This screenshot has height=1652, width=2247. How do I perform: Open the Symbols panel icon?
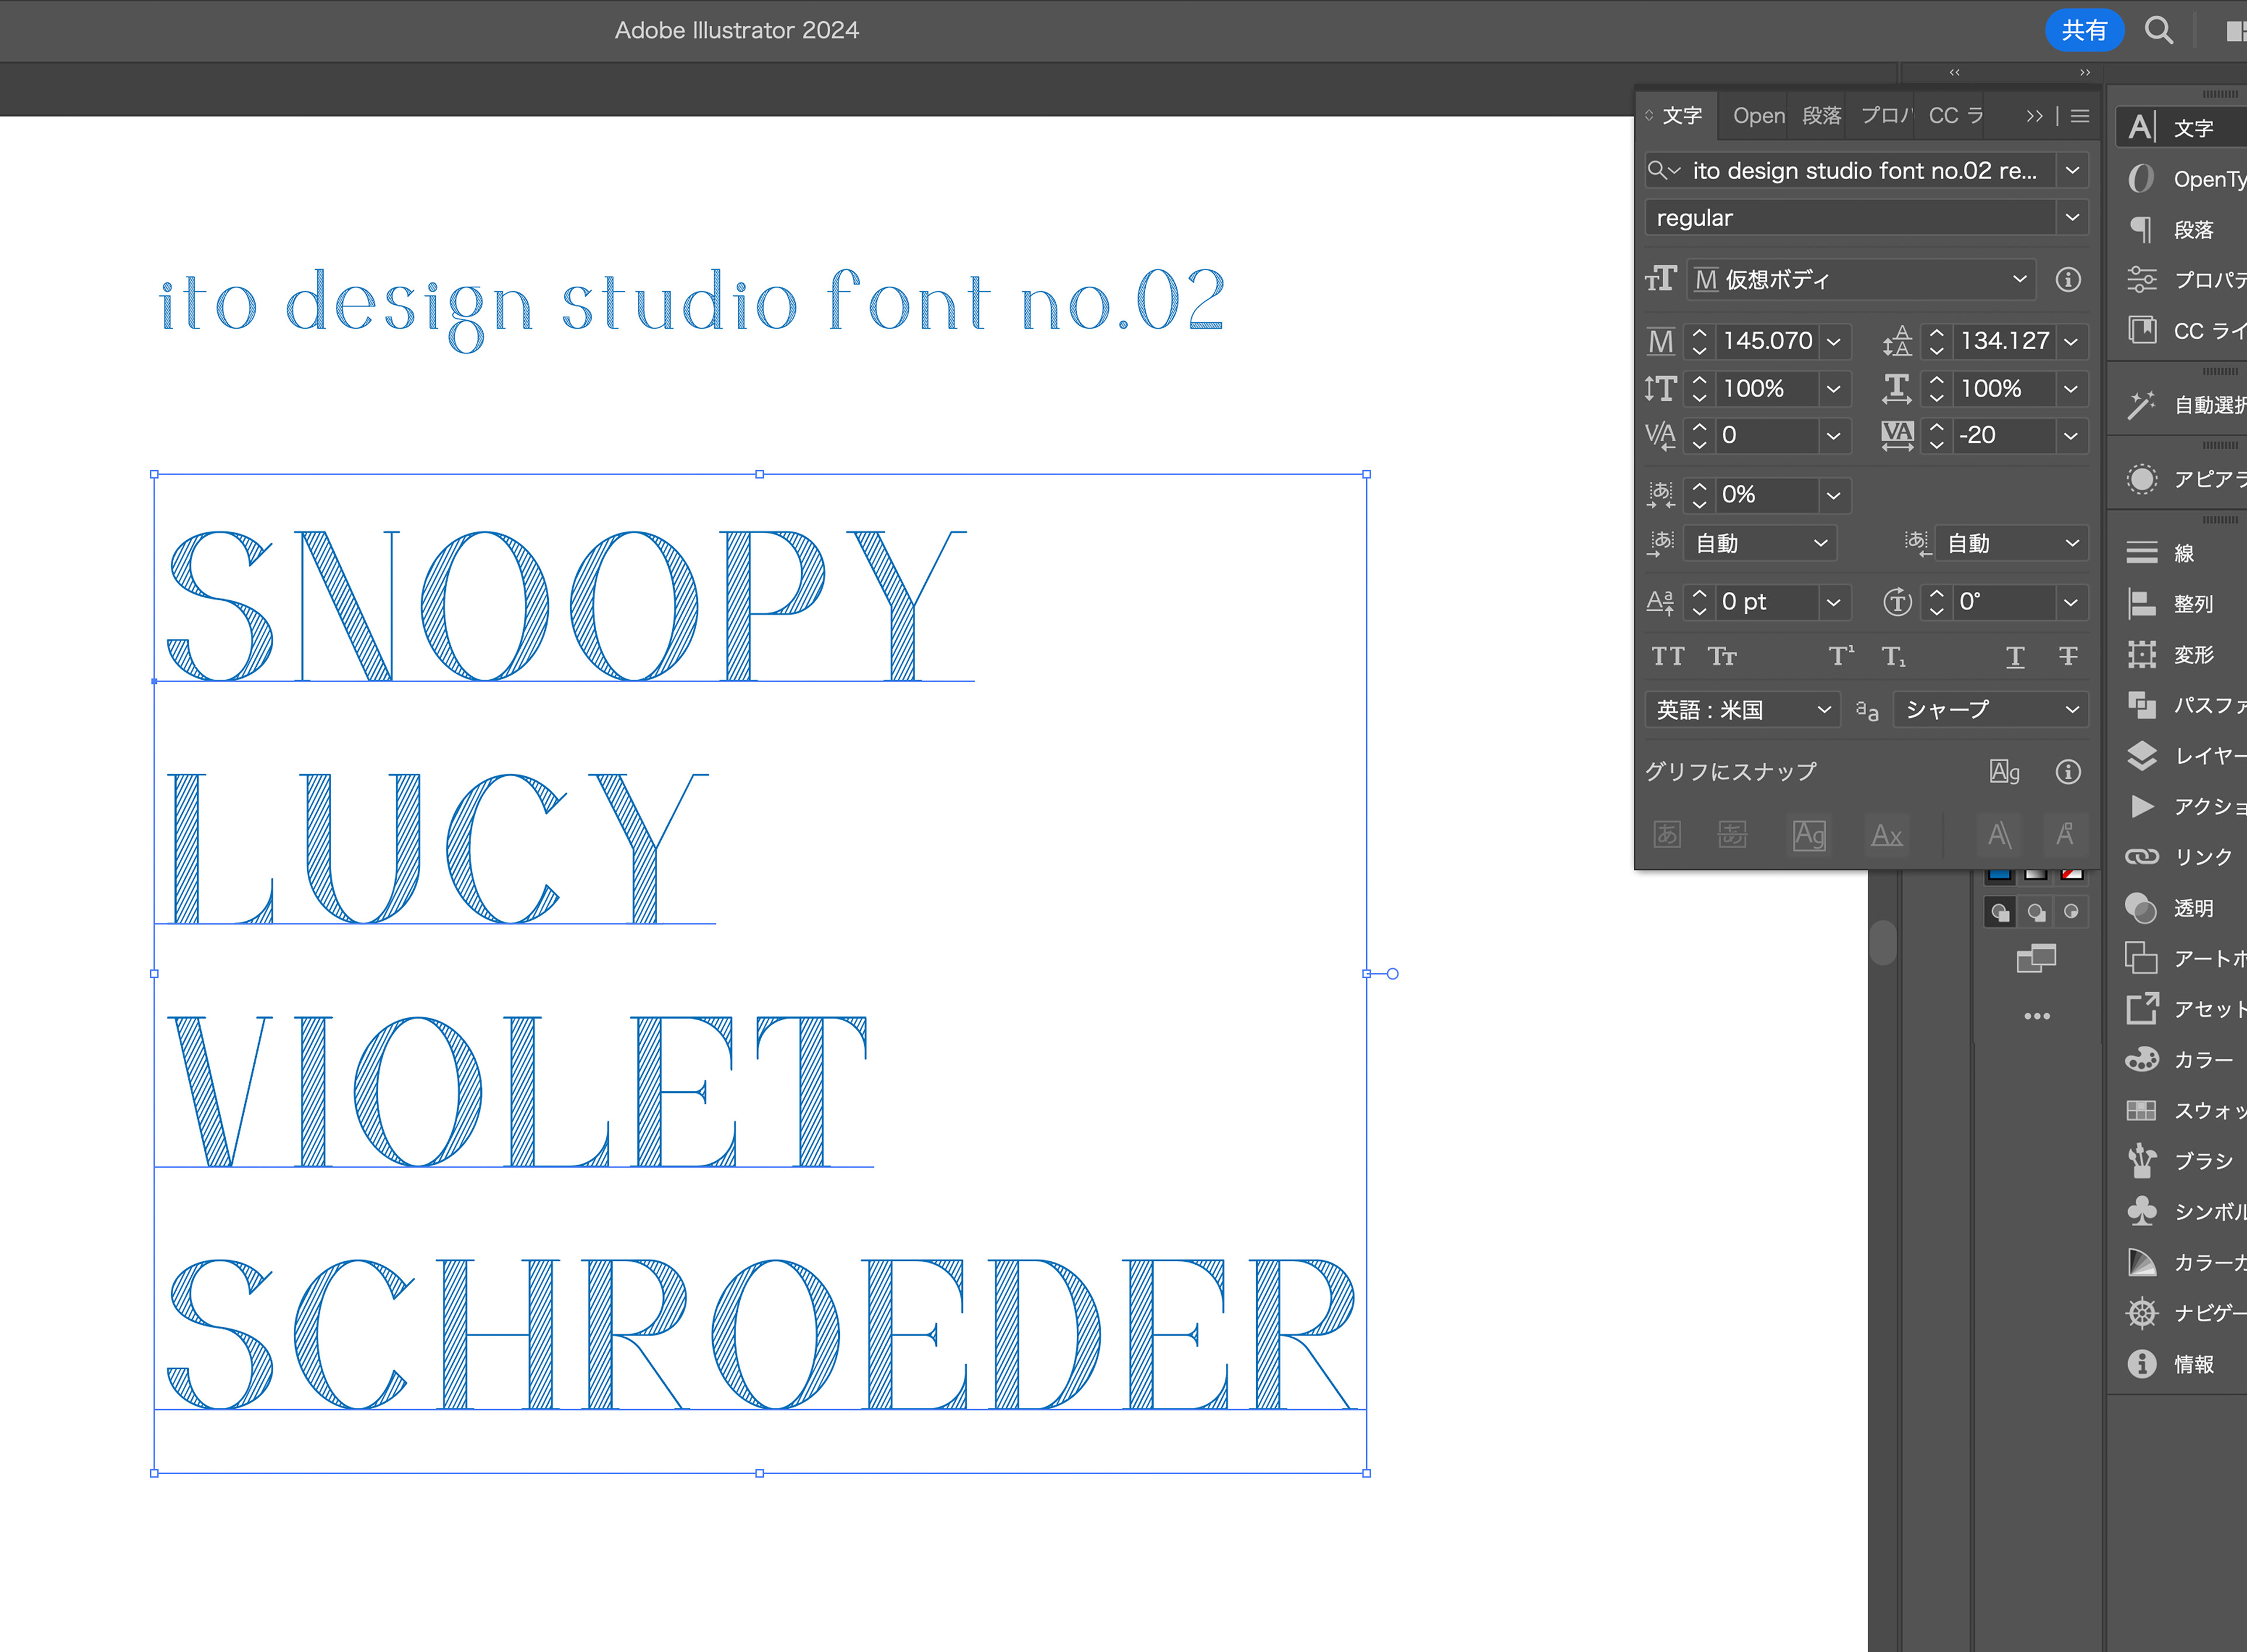[x=2141, y=1211]
